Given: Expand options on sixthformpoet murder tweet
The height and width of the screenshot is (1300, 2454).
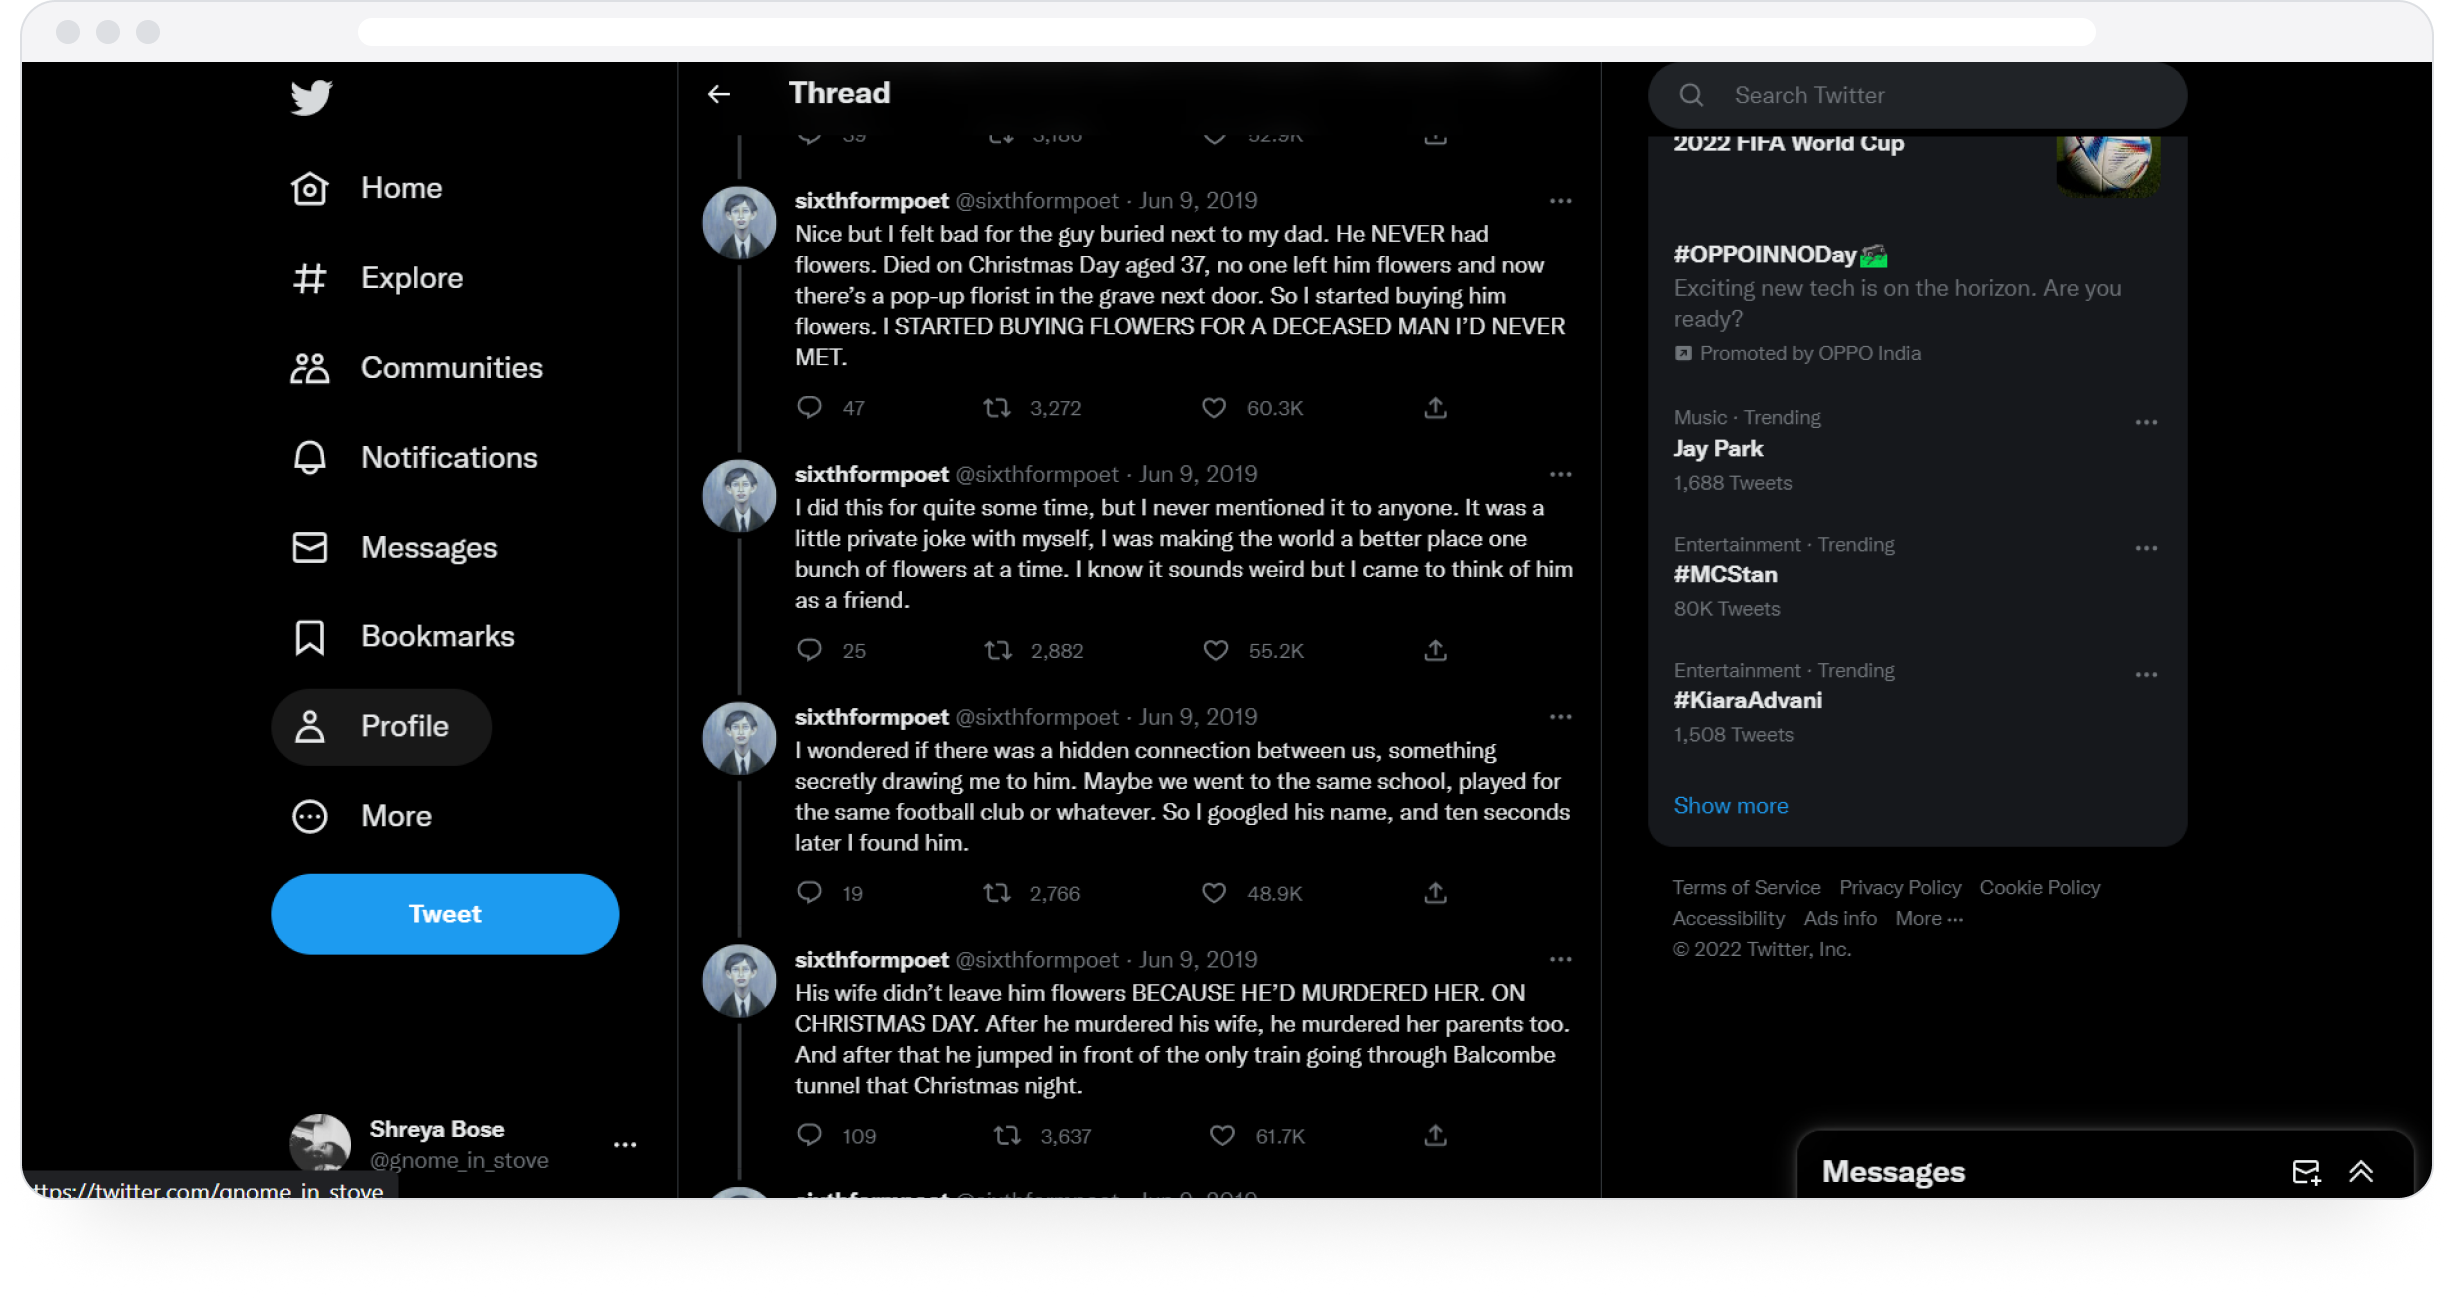Looking at the screenshot, I should 1560,959.
